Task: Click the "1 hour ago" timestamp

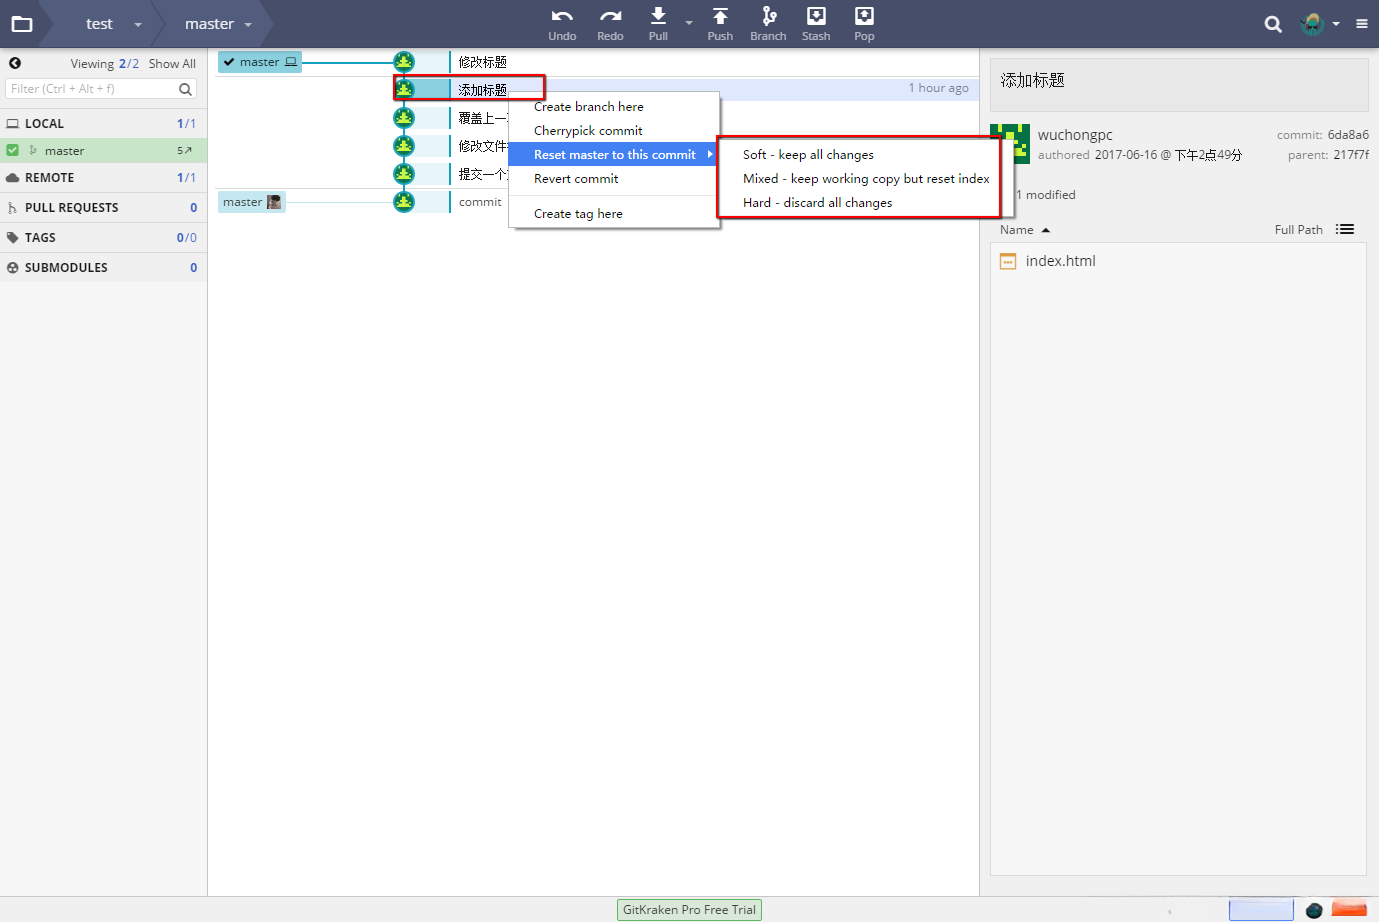Action: (x=938, y=88)
